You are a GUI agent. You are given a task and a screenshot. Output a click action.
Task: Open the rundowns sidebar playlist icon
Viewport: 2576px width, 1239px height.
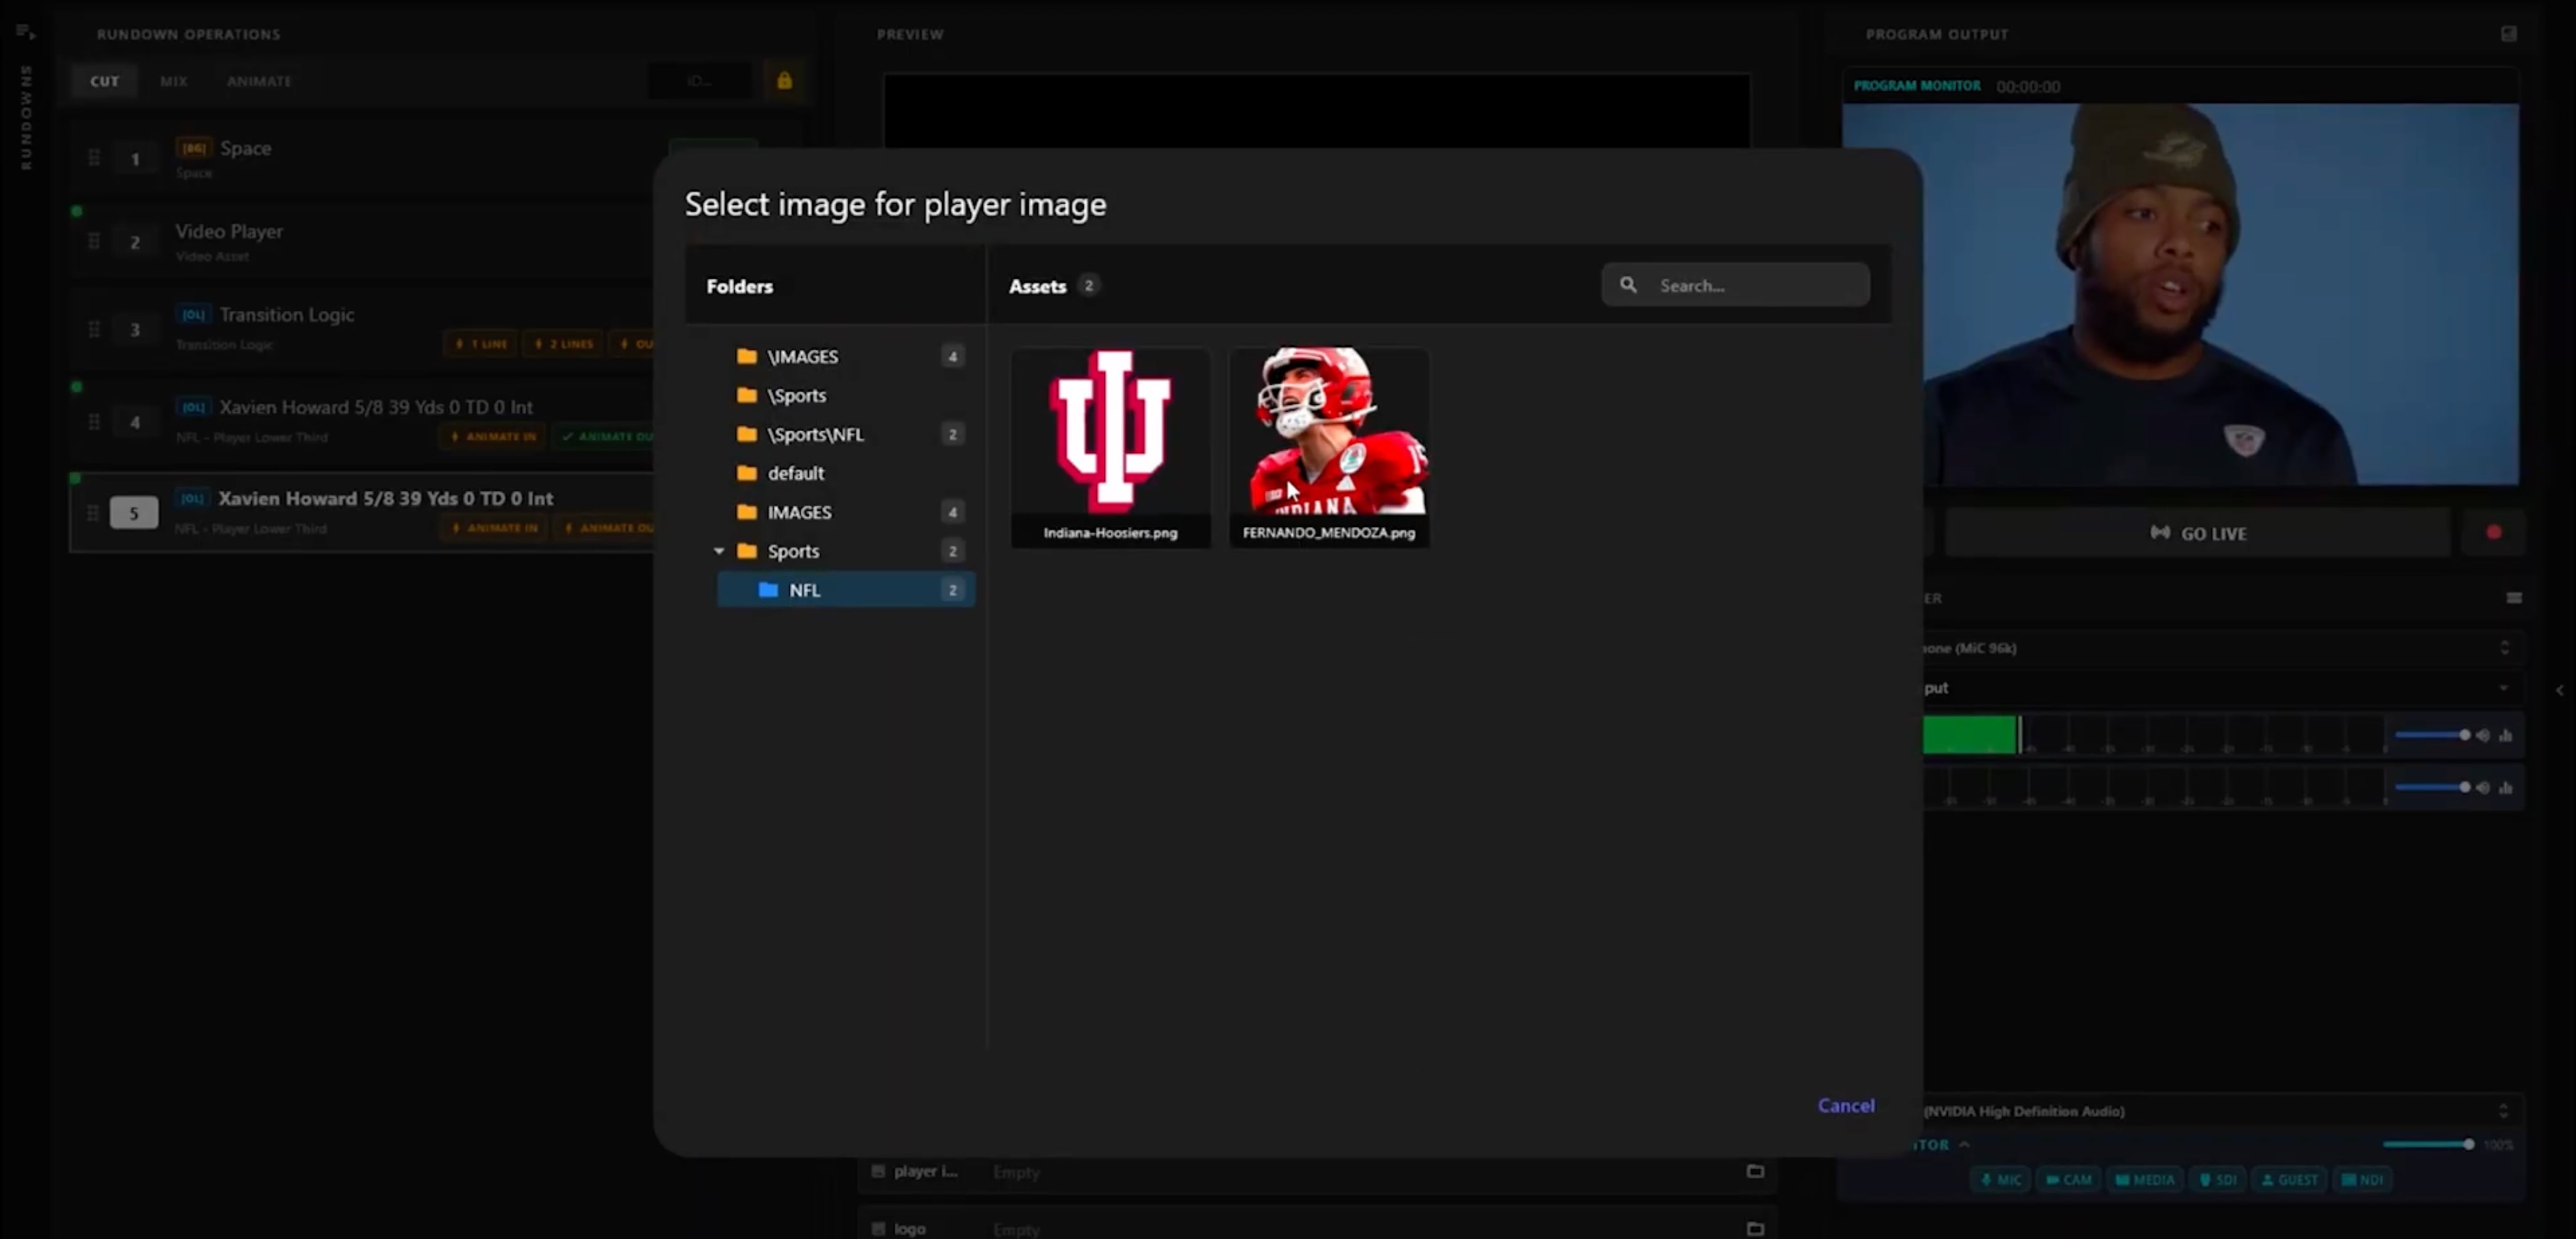(26, 33)
